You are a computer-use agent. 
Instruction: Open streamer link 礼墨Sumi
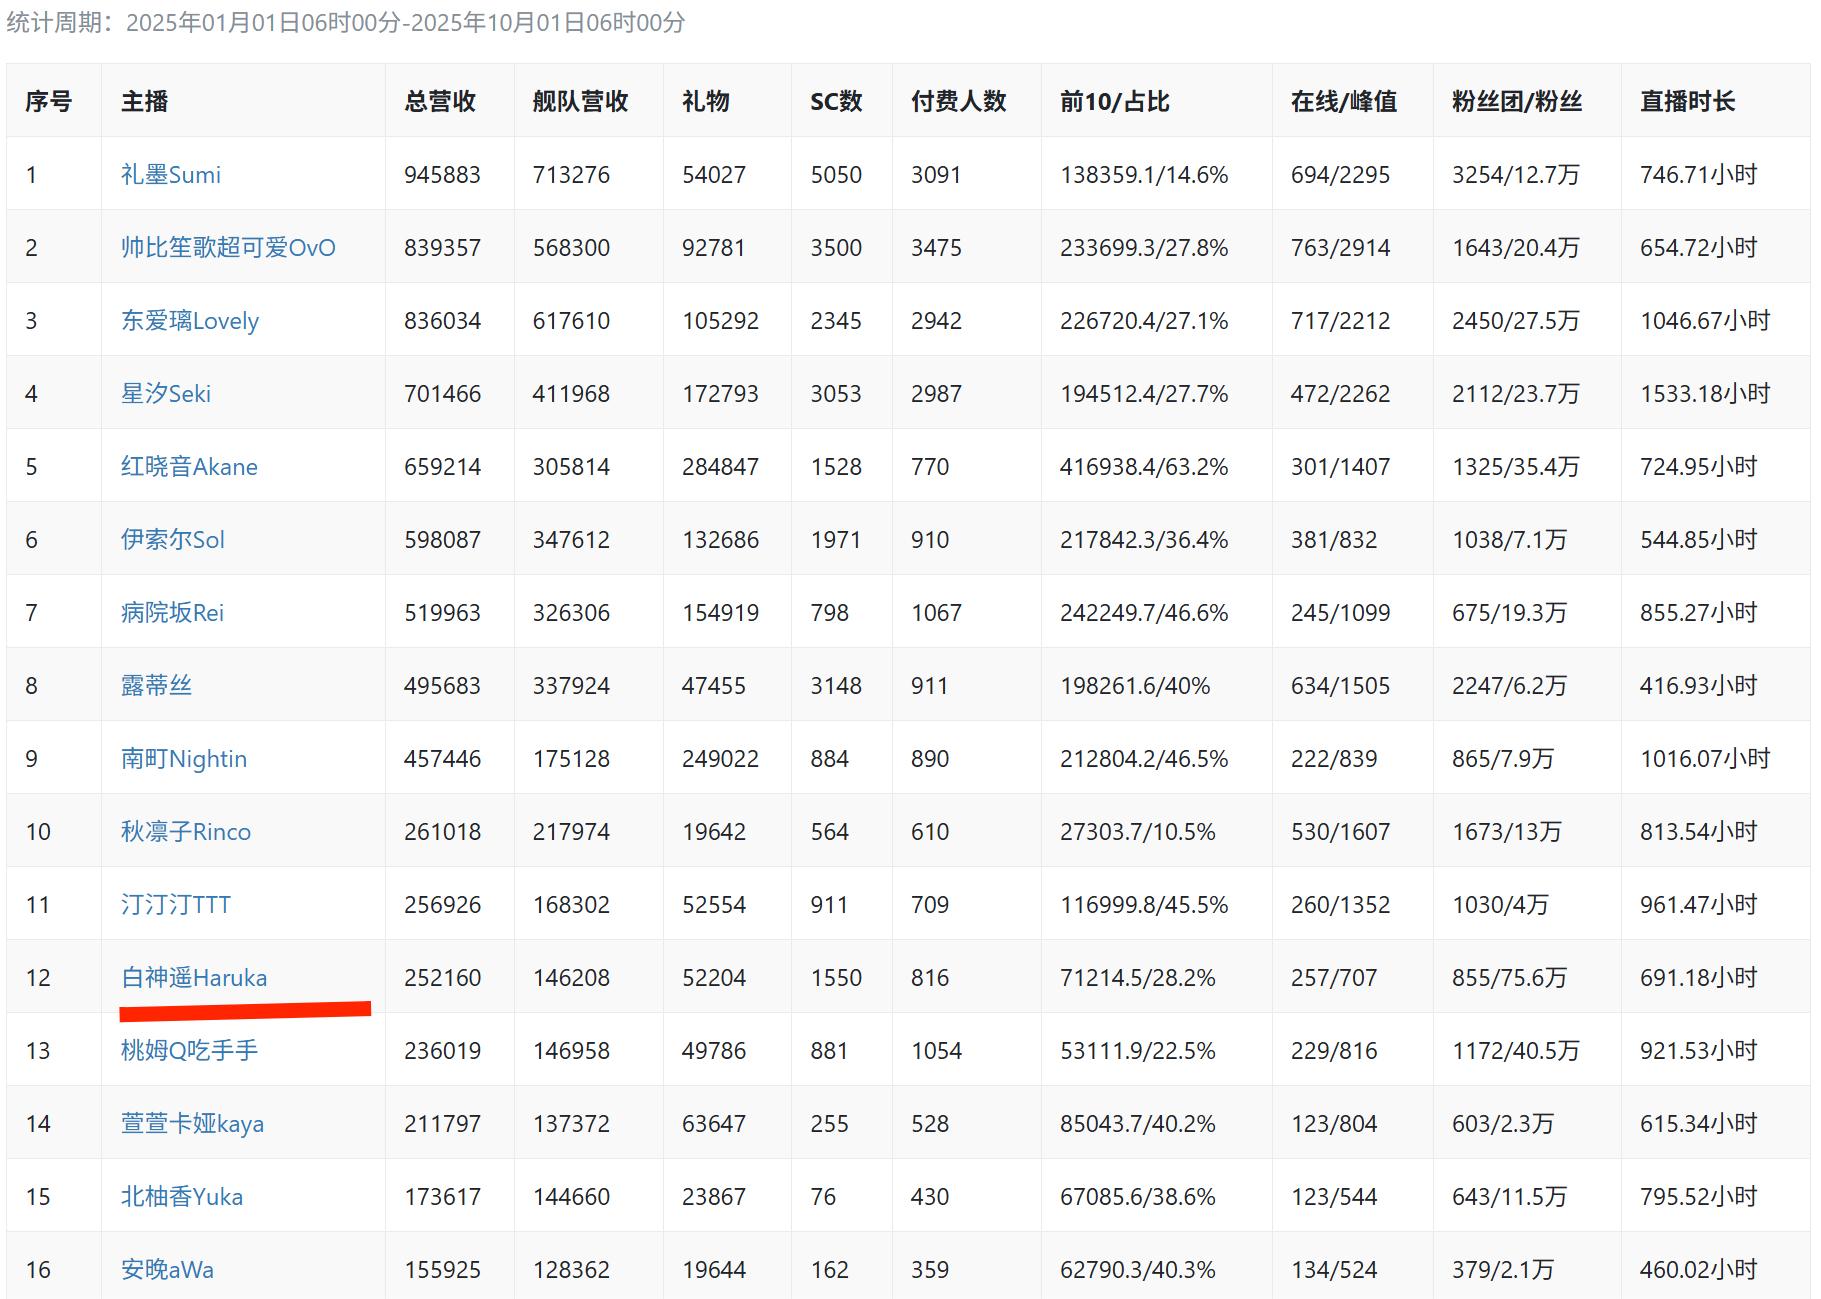pos(170,175)
